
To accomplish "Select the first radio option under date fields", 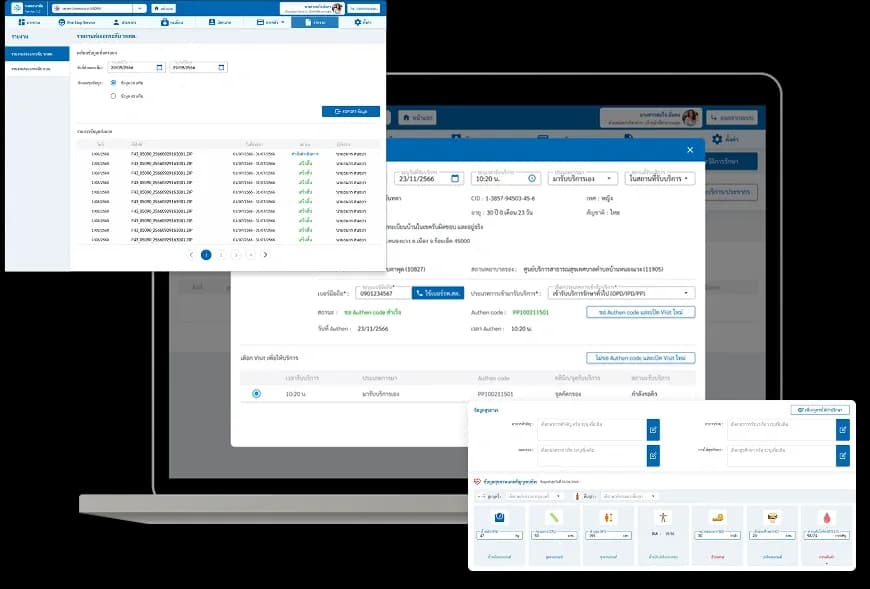I will [113, 83].
